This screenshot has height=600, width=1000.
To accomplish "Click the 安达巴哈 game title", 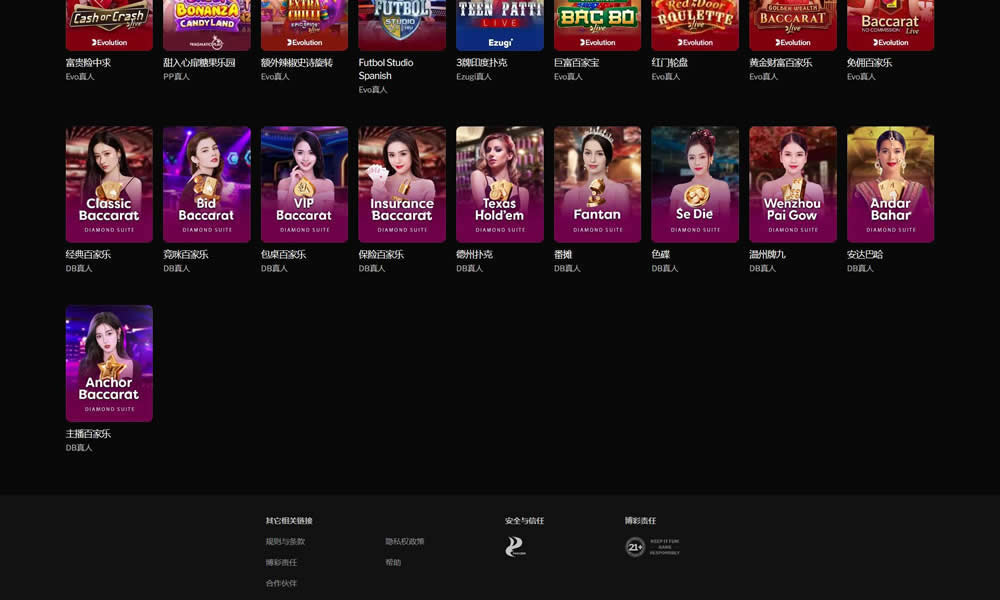I will [x=865, y=254].
